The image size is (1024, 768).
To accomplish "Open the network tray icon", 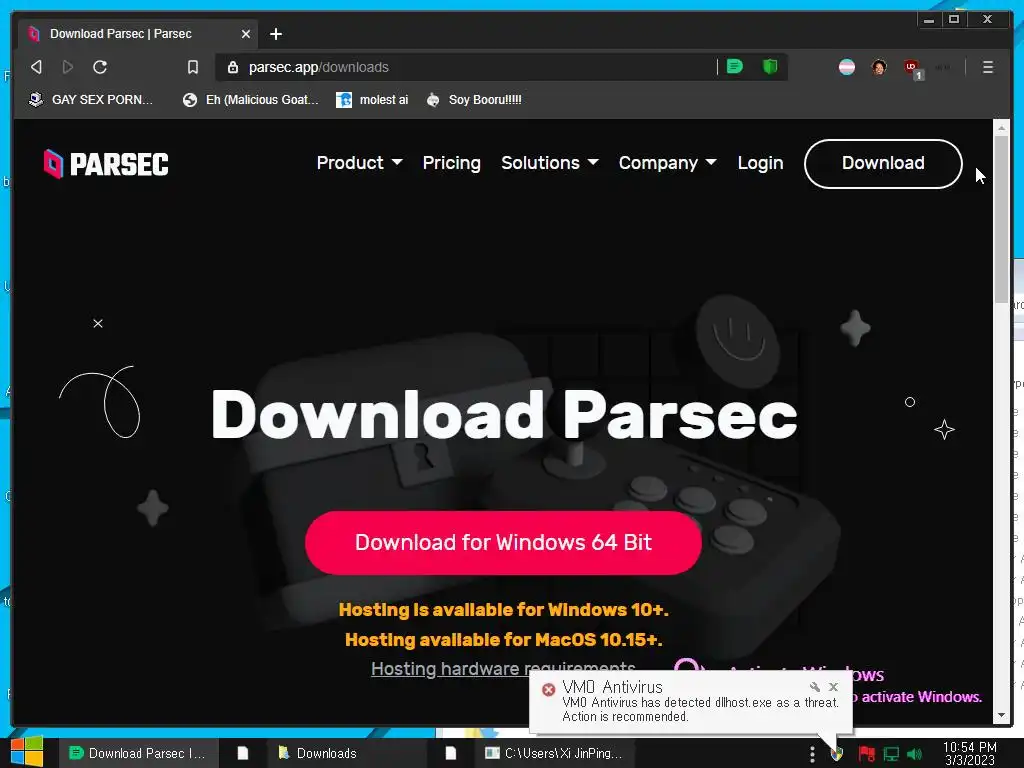I will tap(891, 754).
